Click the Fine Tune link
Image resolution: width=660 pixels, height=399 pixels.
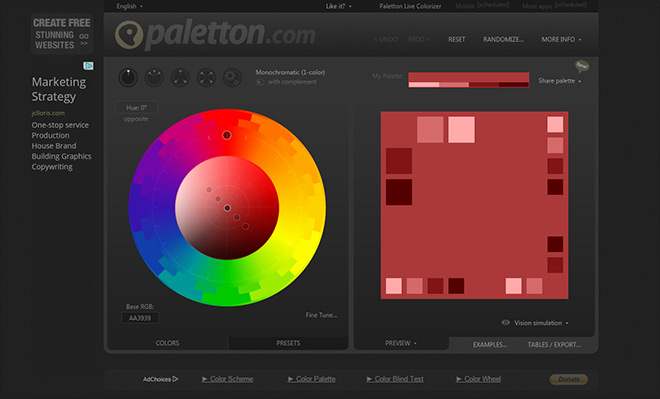321,315
